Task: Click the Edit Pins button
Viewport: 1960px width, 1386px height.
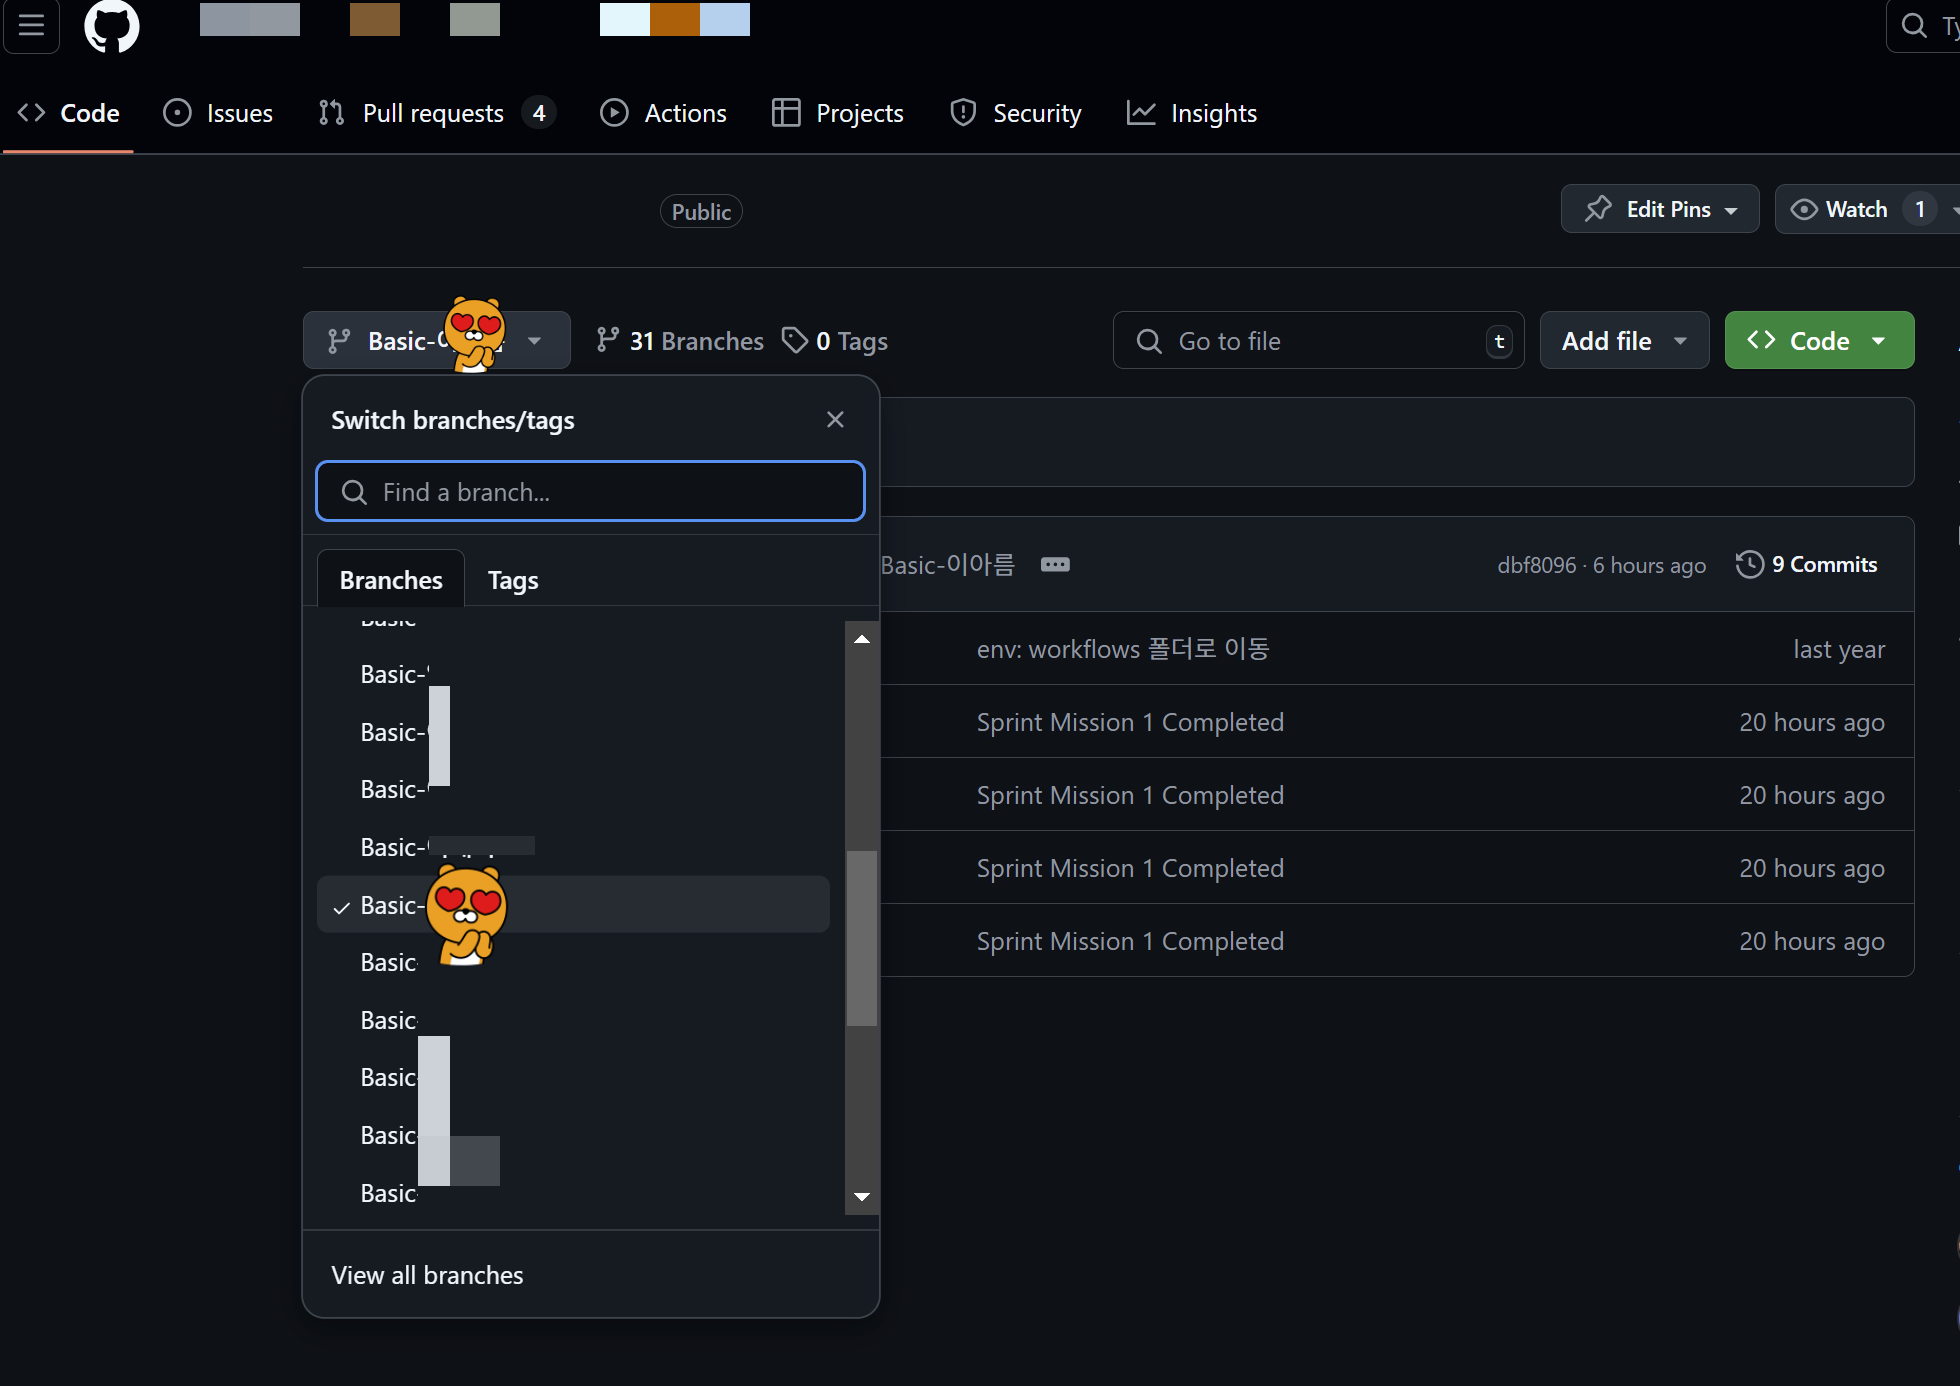Action: (x=1660, y=209)
